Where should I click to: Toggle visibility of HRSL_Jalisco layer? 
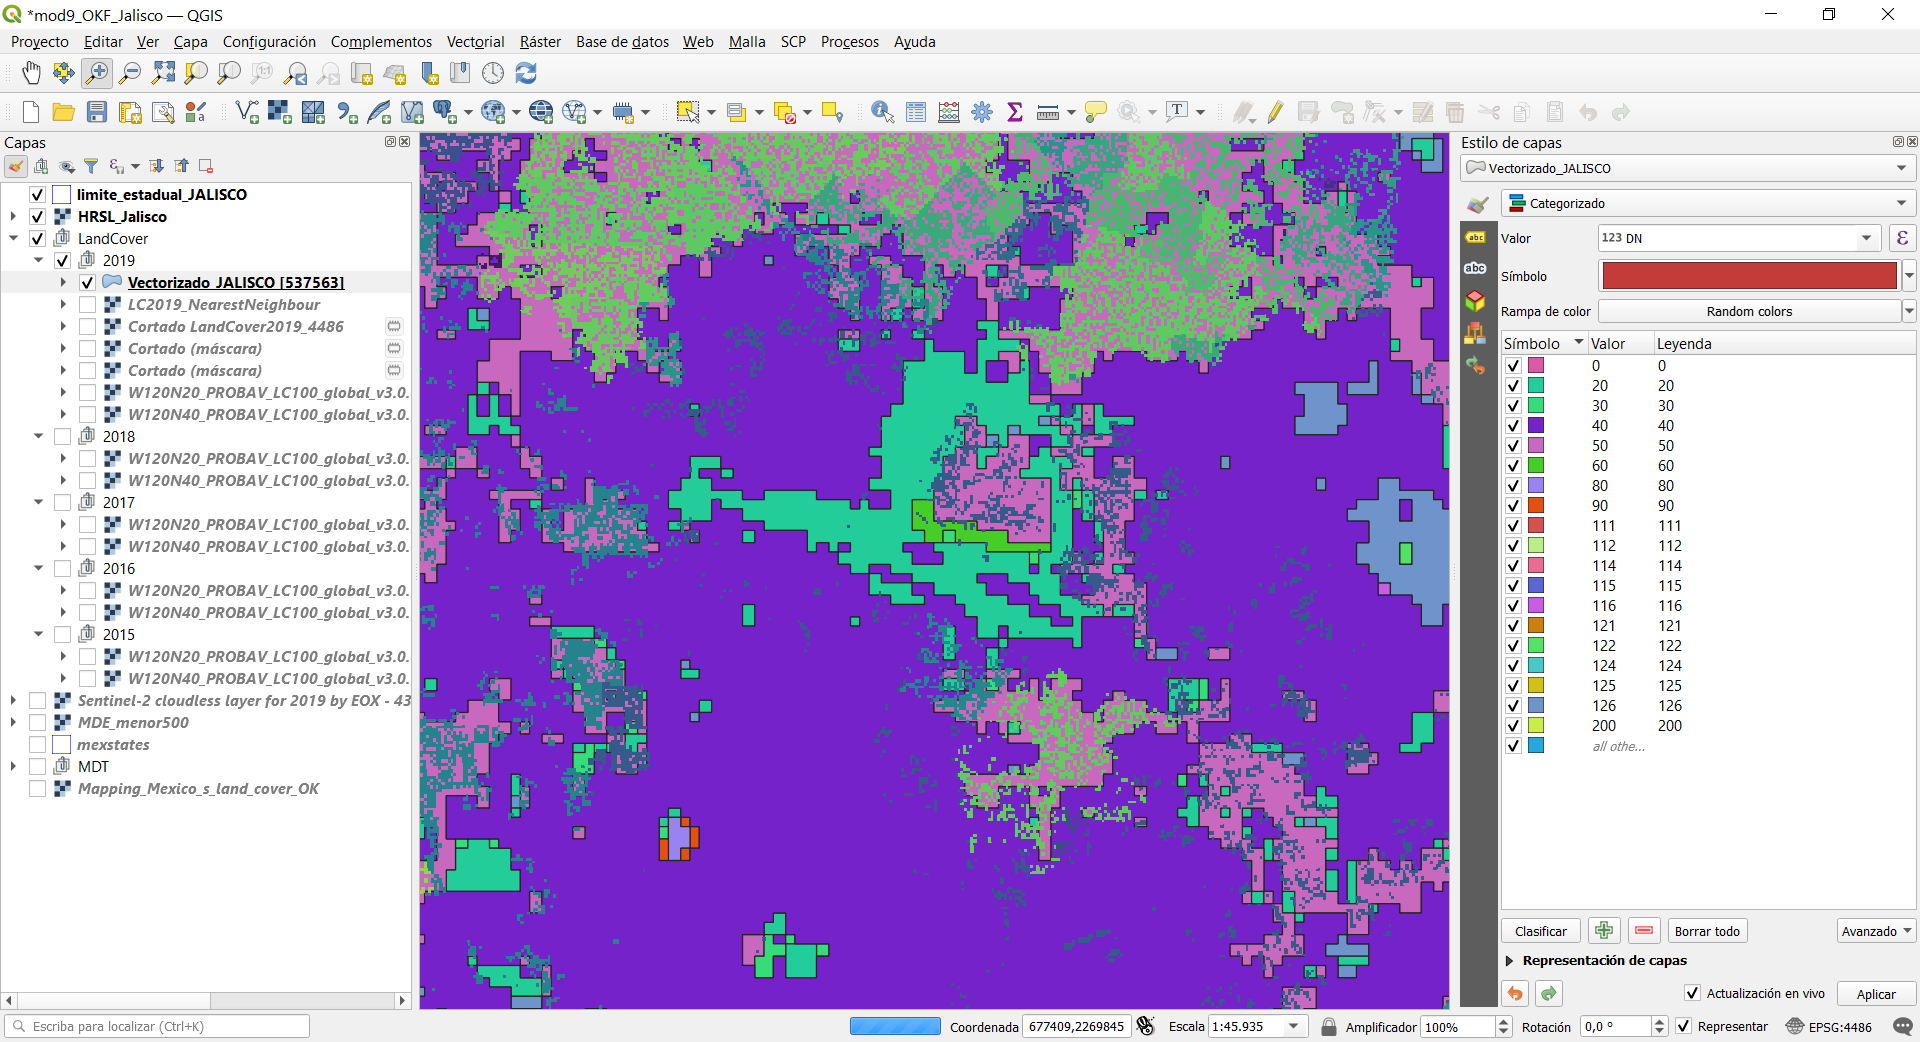point(37,216)
